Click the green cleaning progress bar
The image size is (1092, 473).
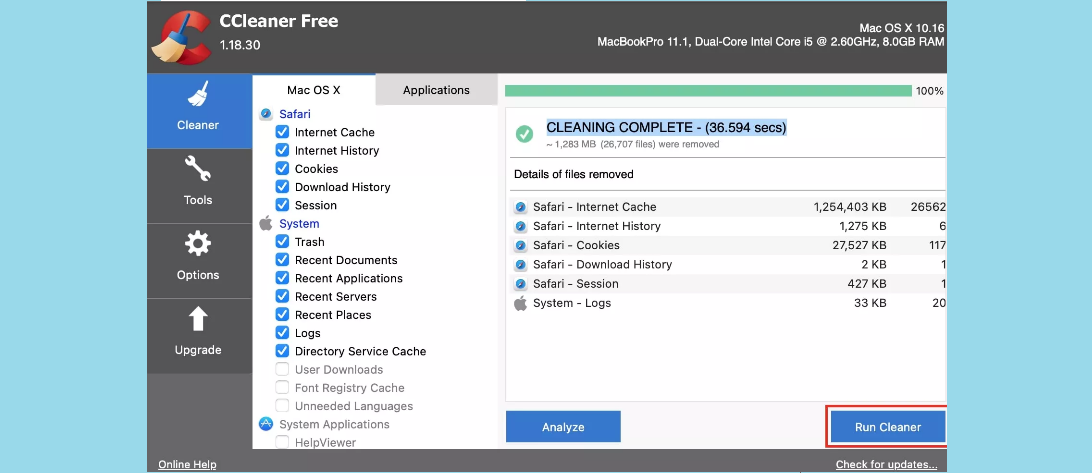pos(708,91)
